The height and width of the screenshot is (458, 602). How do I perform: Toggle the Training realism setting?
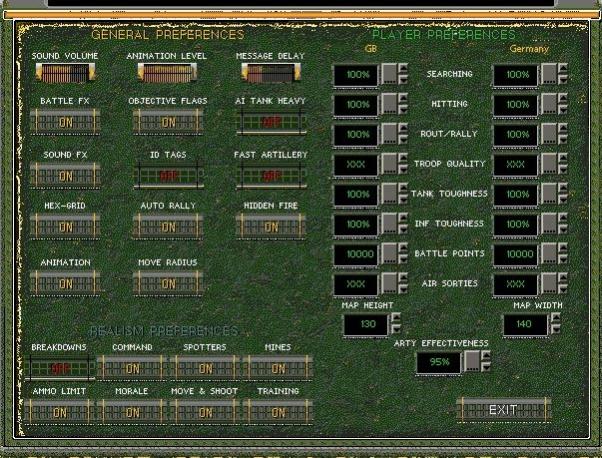coord(277,411)
